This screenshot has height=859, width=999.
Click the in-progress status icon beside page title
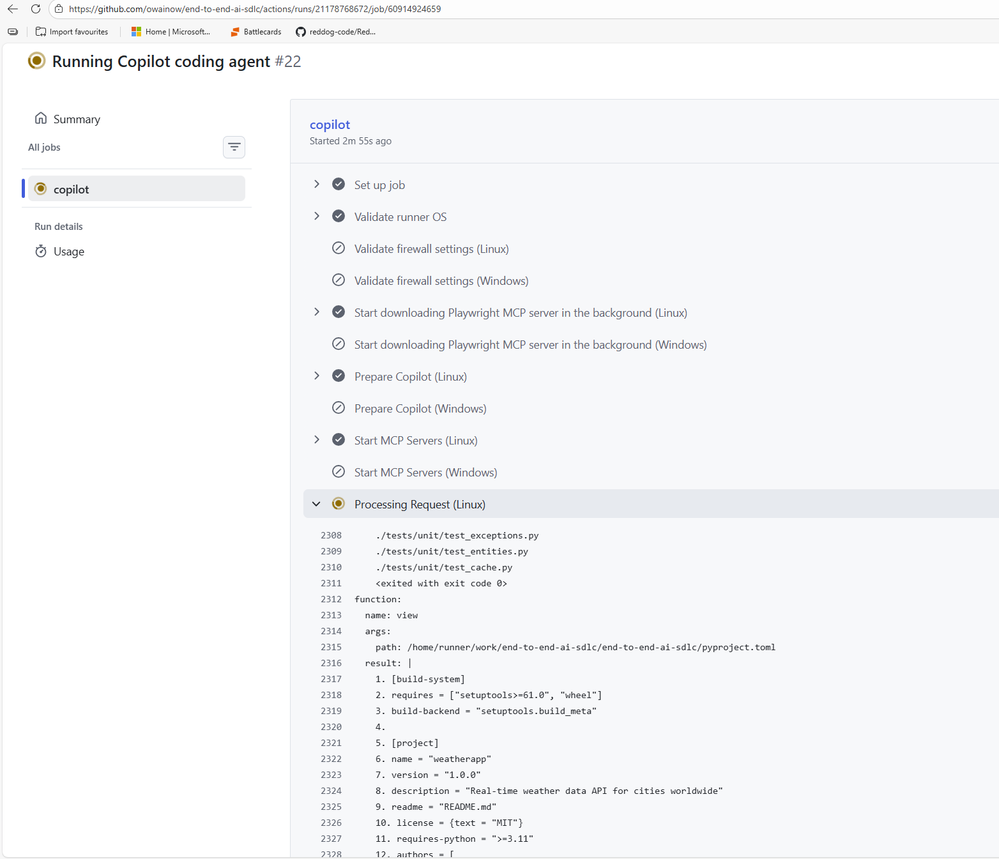(37, 61)
